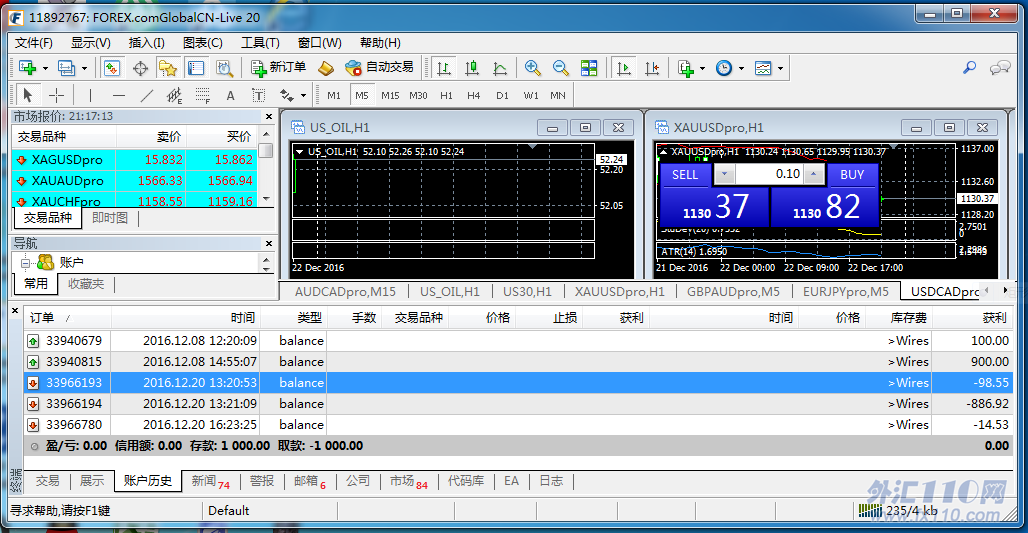Screen dimensions: 1028x533
Task: Switch timeframe to D1
Action: coord(502,95)
